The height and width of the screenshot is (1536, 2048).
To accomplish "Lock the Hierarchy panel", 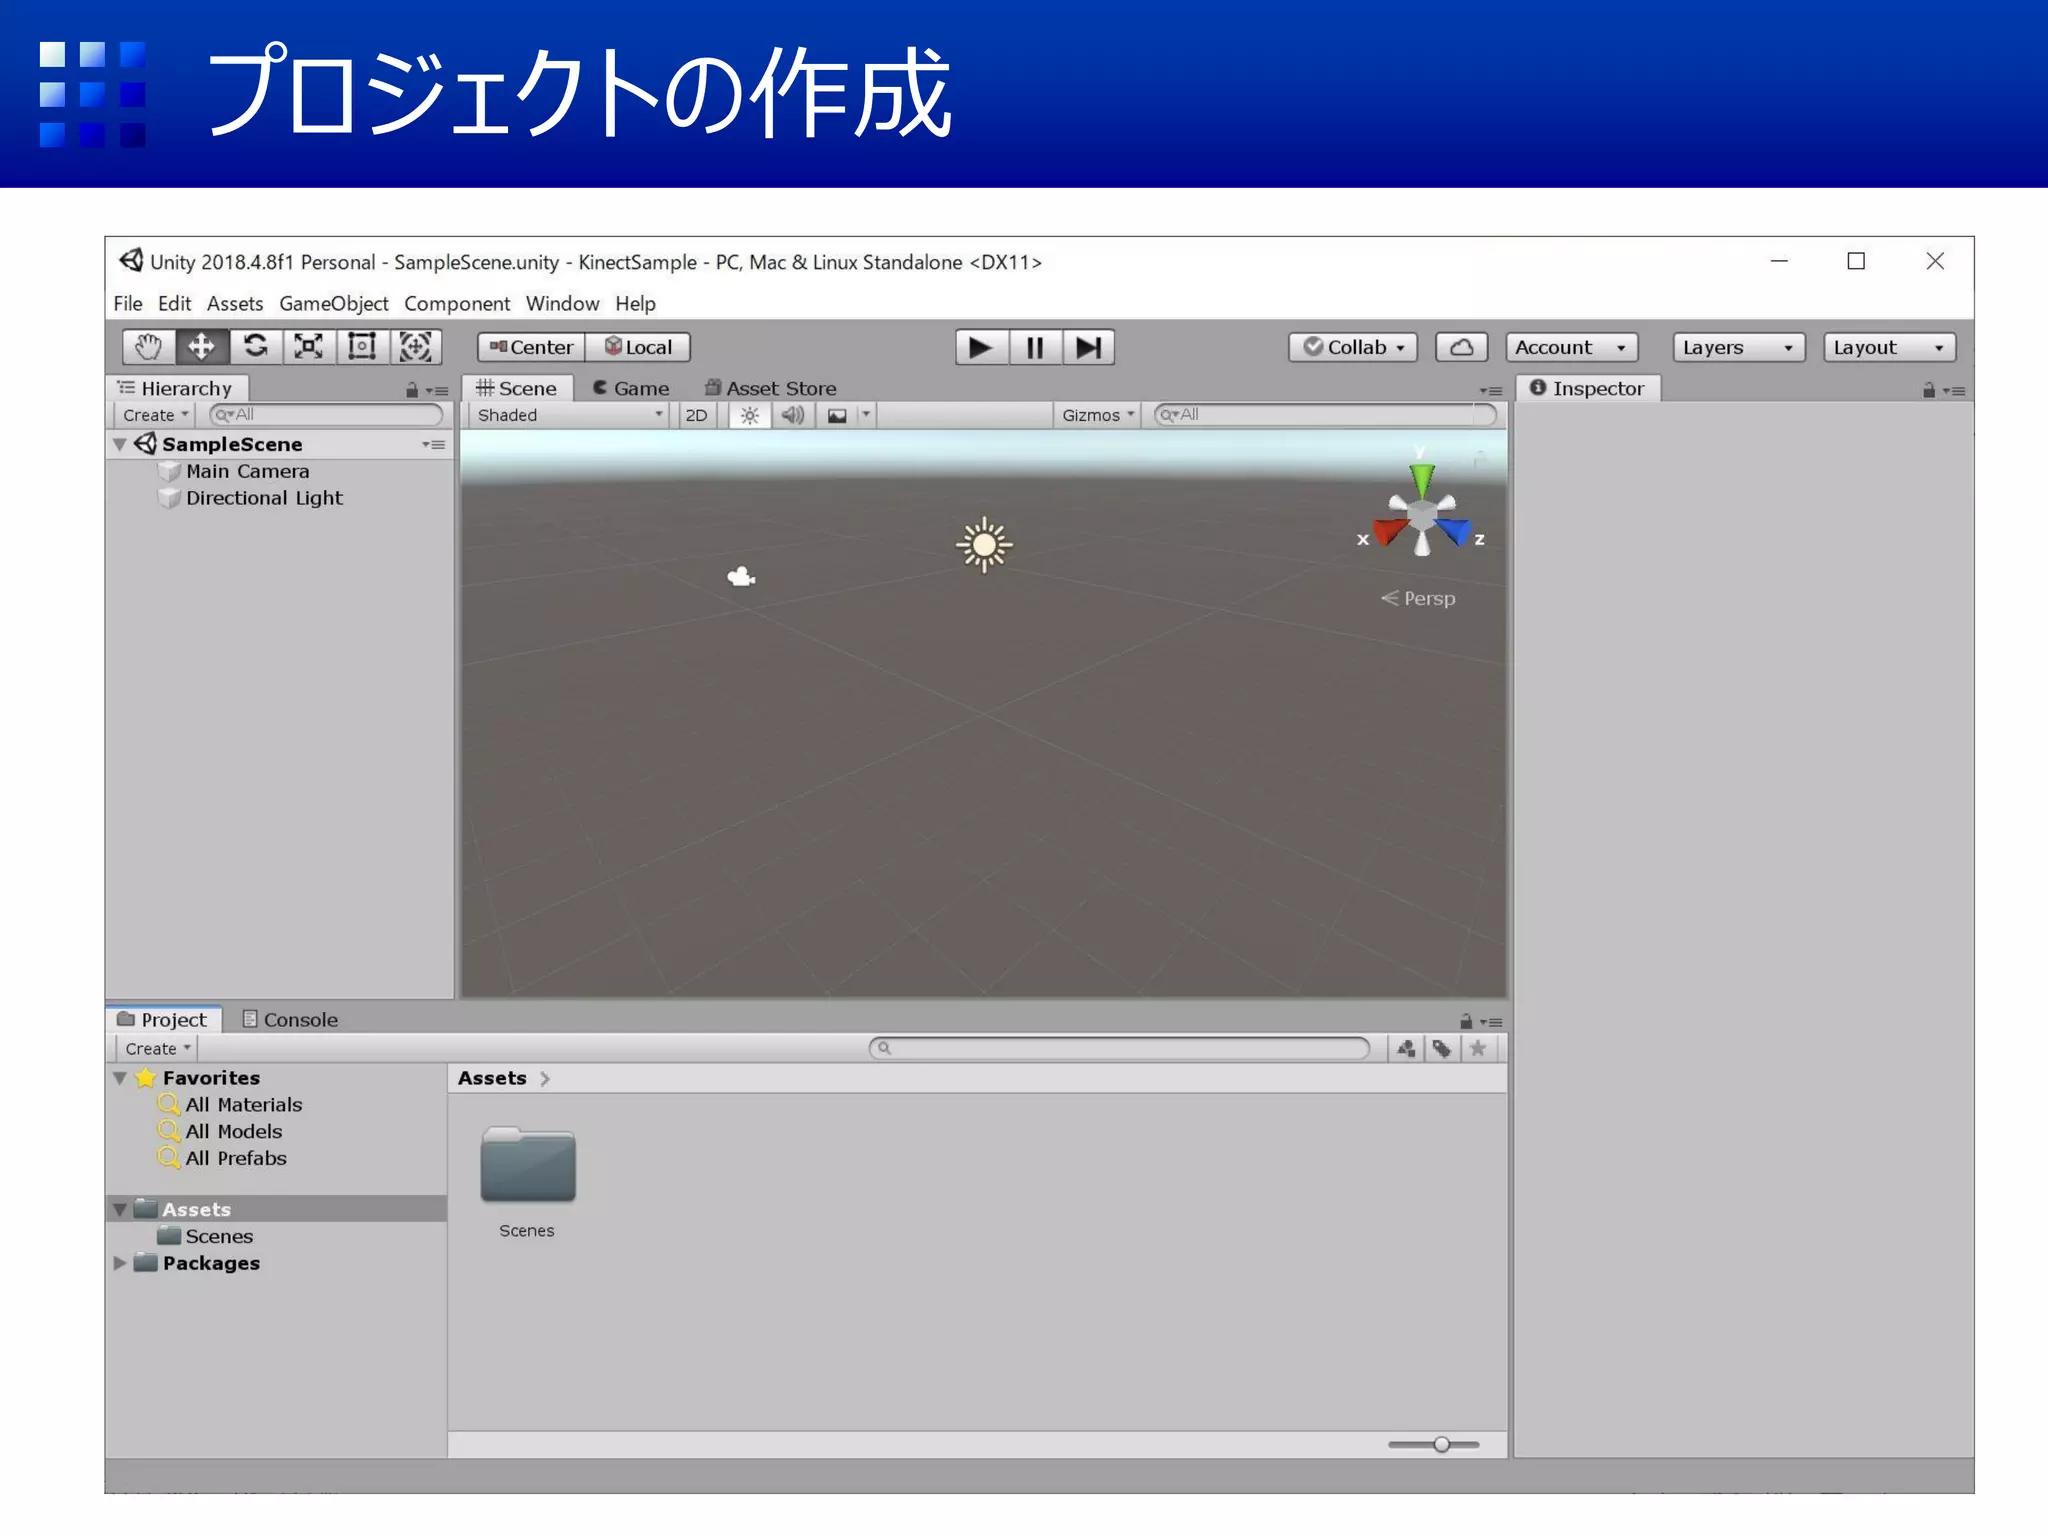I will pyautogui.click(x=412, y=390).
